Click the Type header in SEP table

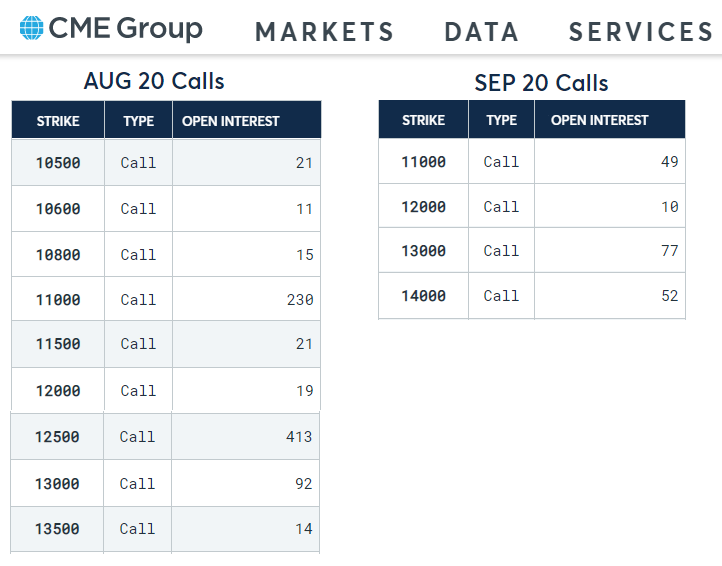(501, 120)
